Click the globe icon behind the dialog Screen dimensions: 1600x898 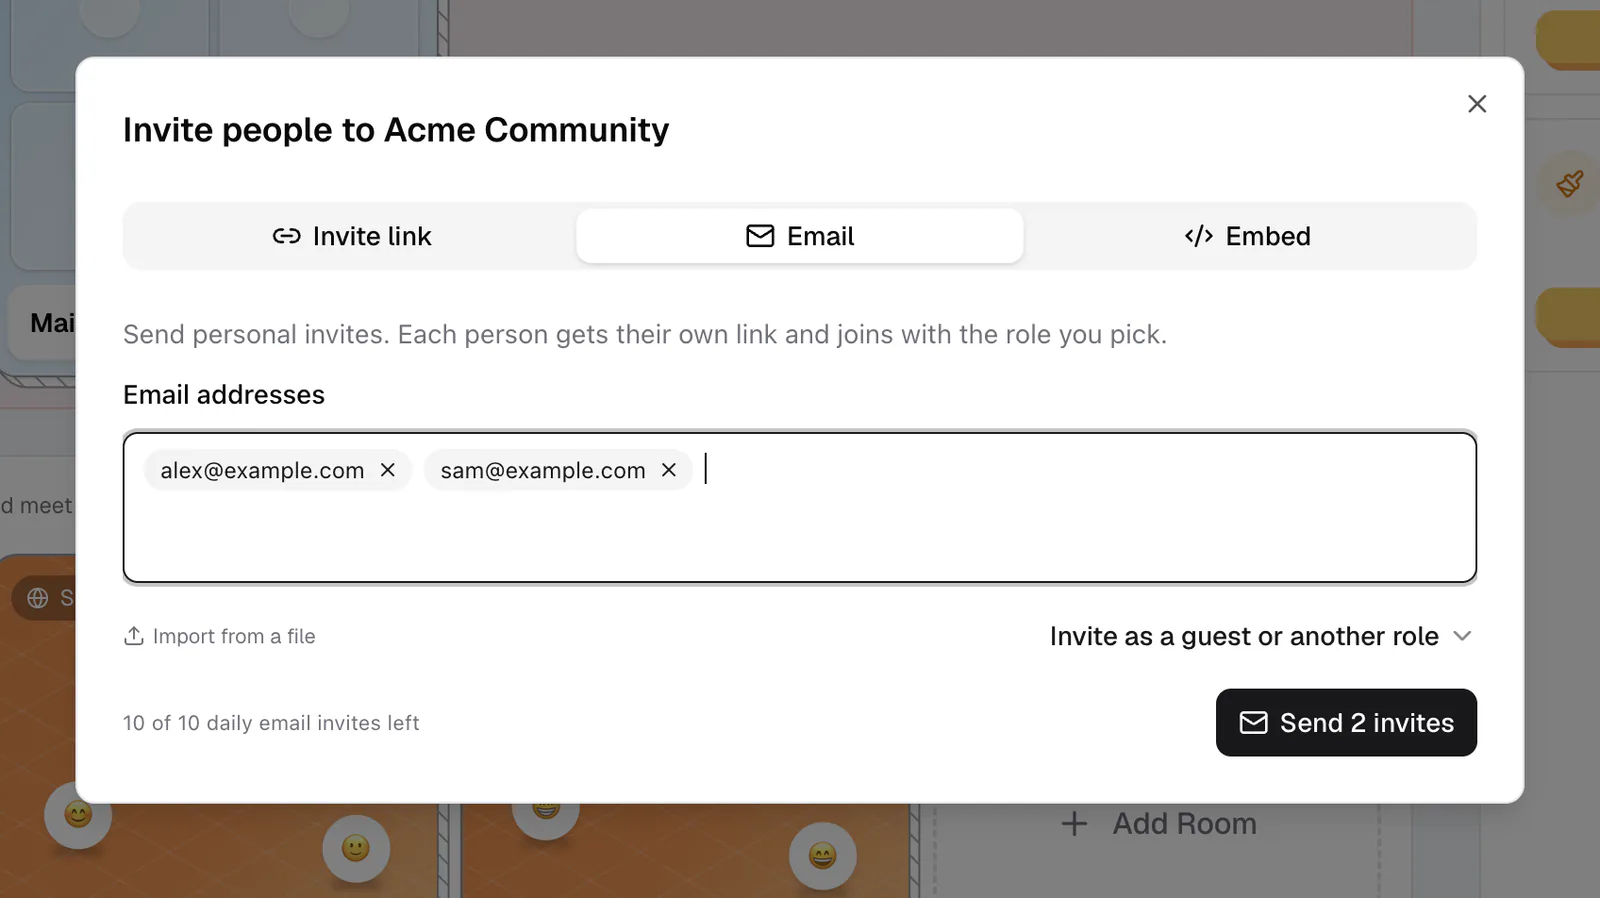tap(38, 598)
